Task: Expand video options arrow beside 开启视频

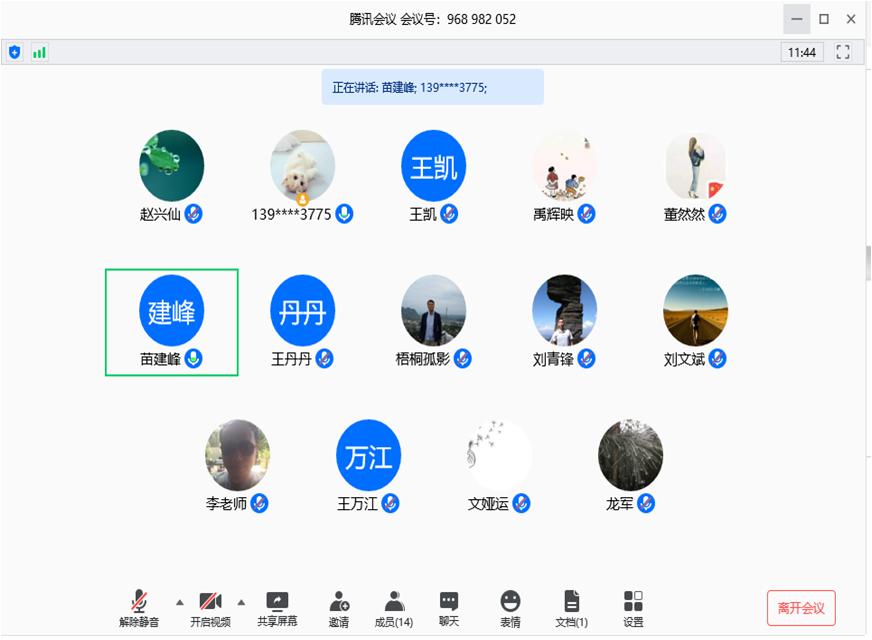Action: pyautogui.click(x=241, y=602)
